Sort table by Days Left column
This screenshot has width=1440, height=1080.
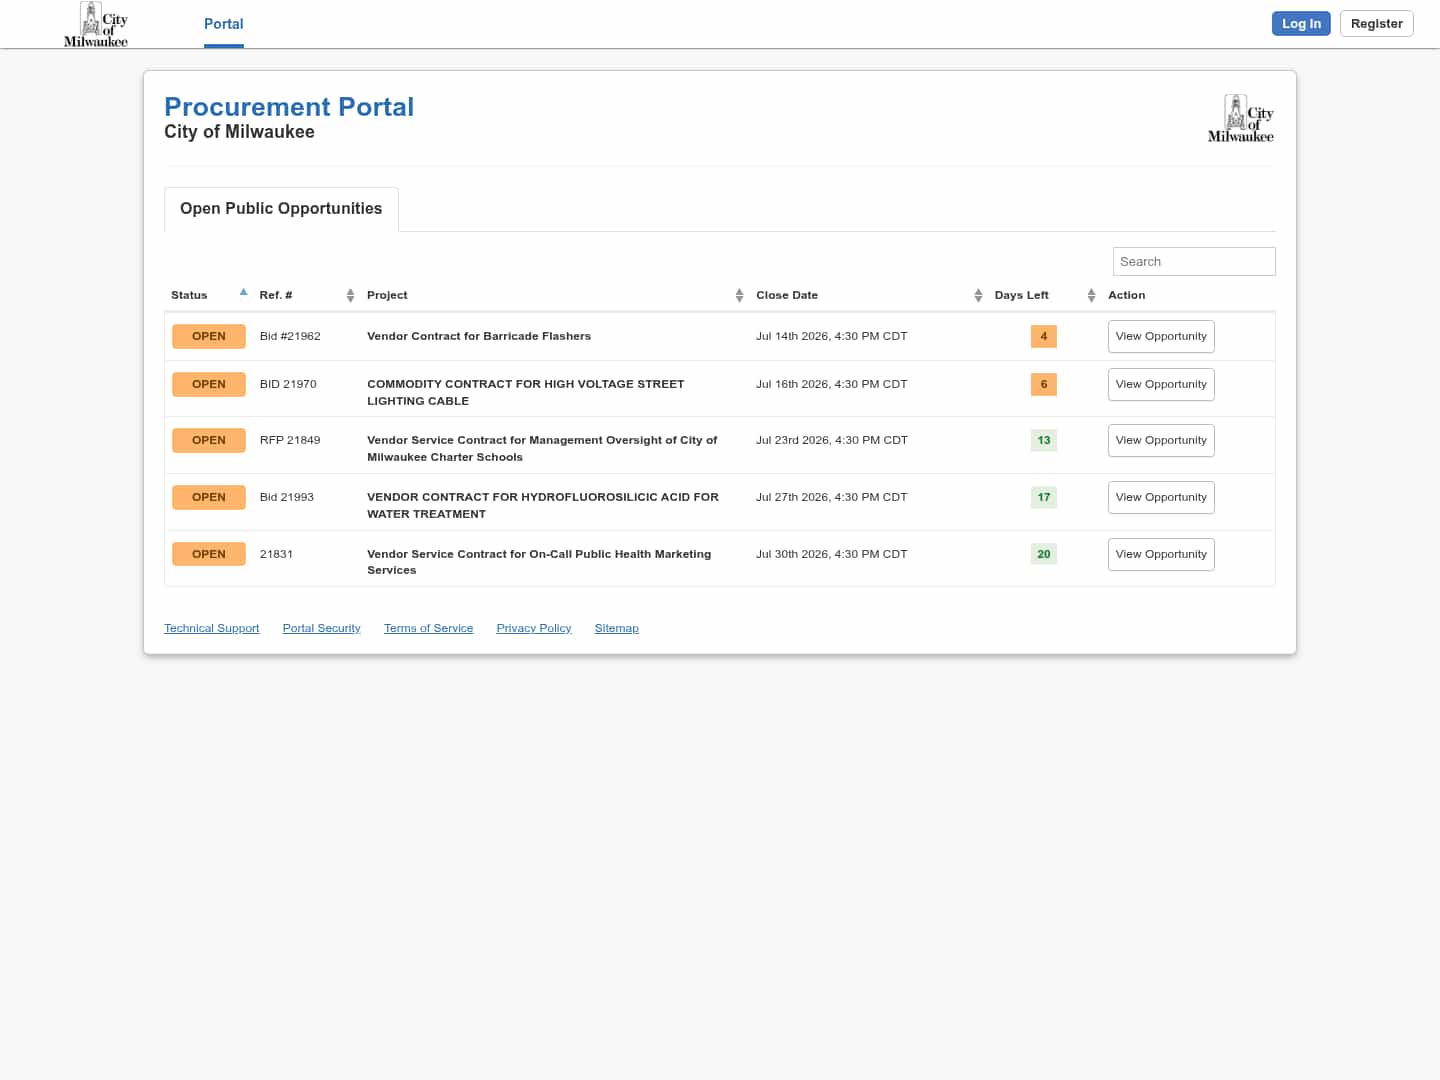coord(1044,295)
